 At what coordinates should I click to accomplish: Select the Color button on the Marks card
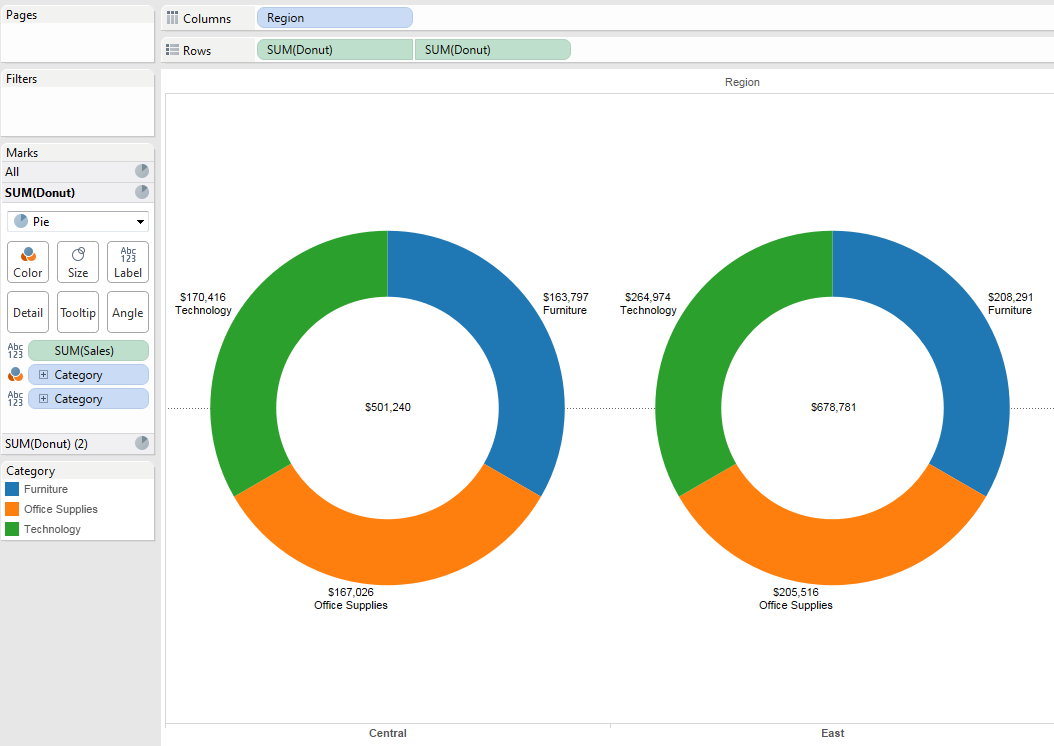point(27,262)
